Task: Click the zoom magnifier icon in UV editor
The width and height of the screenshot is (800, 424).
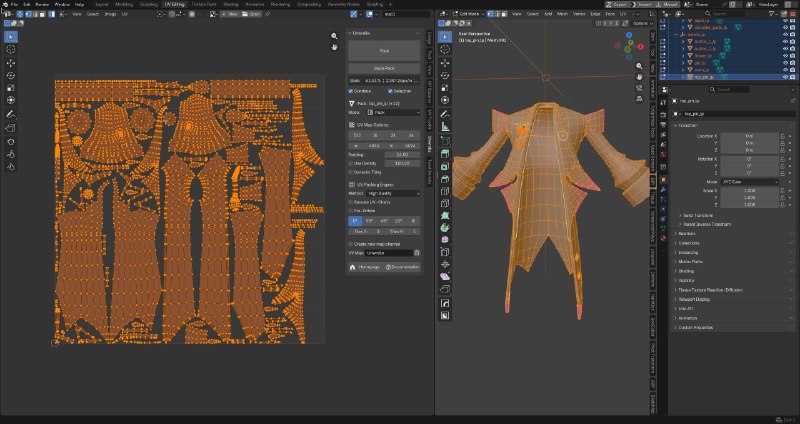Action: pos(334,36)
